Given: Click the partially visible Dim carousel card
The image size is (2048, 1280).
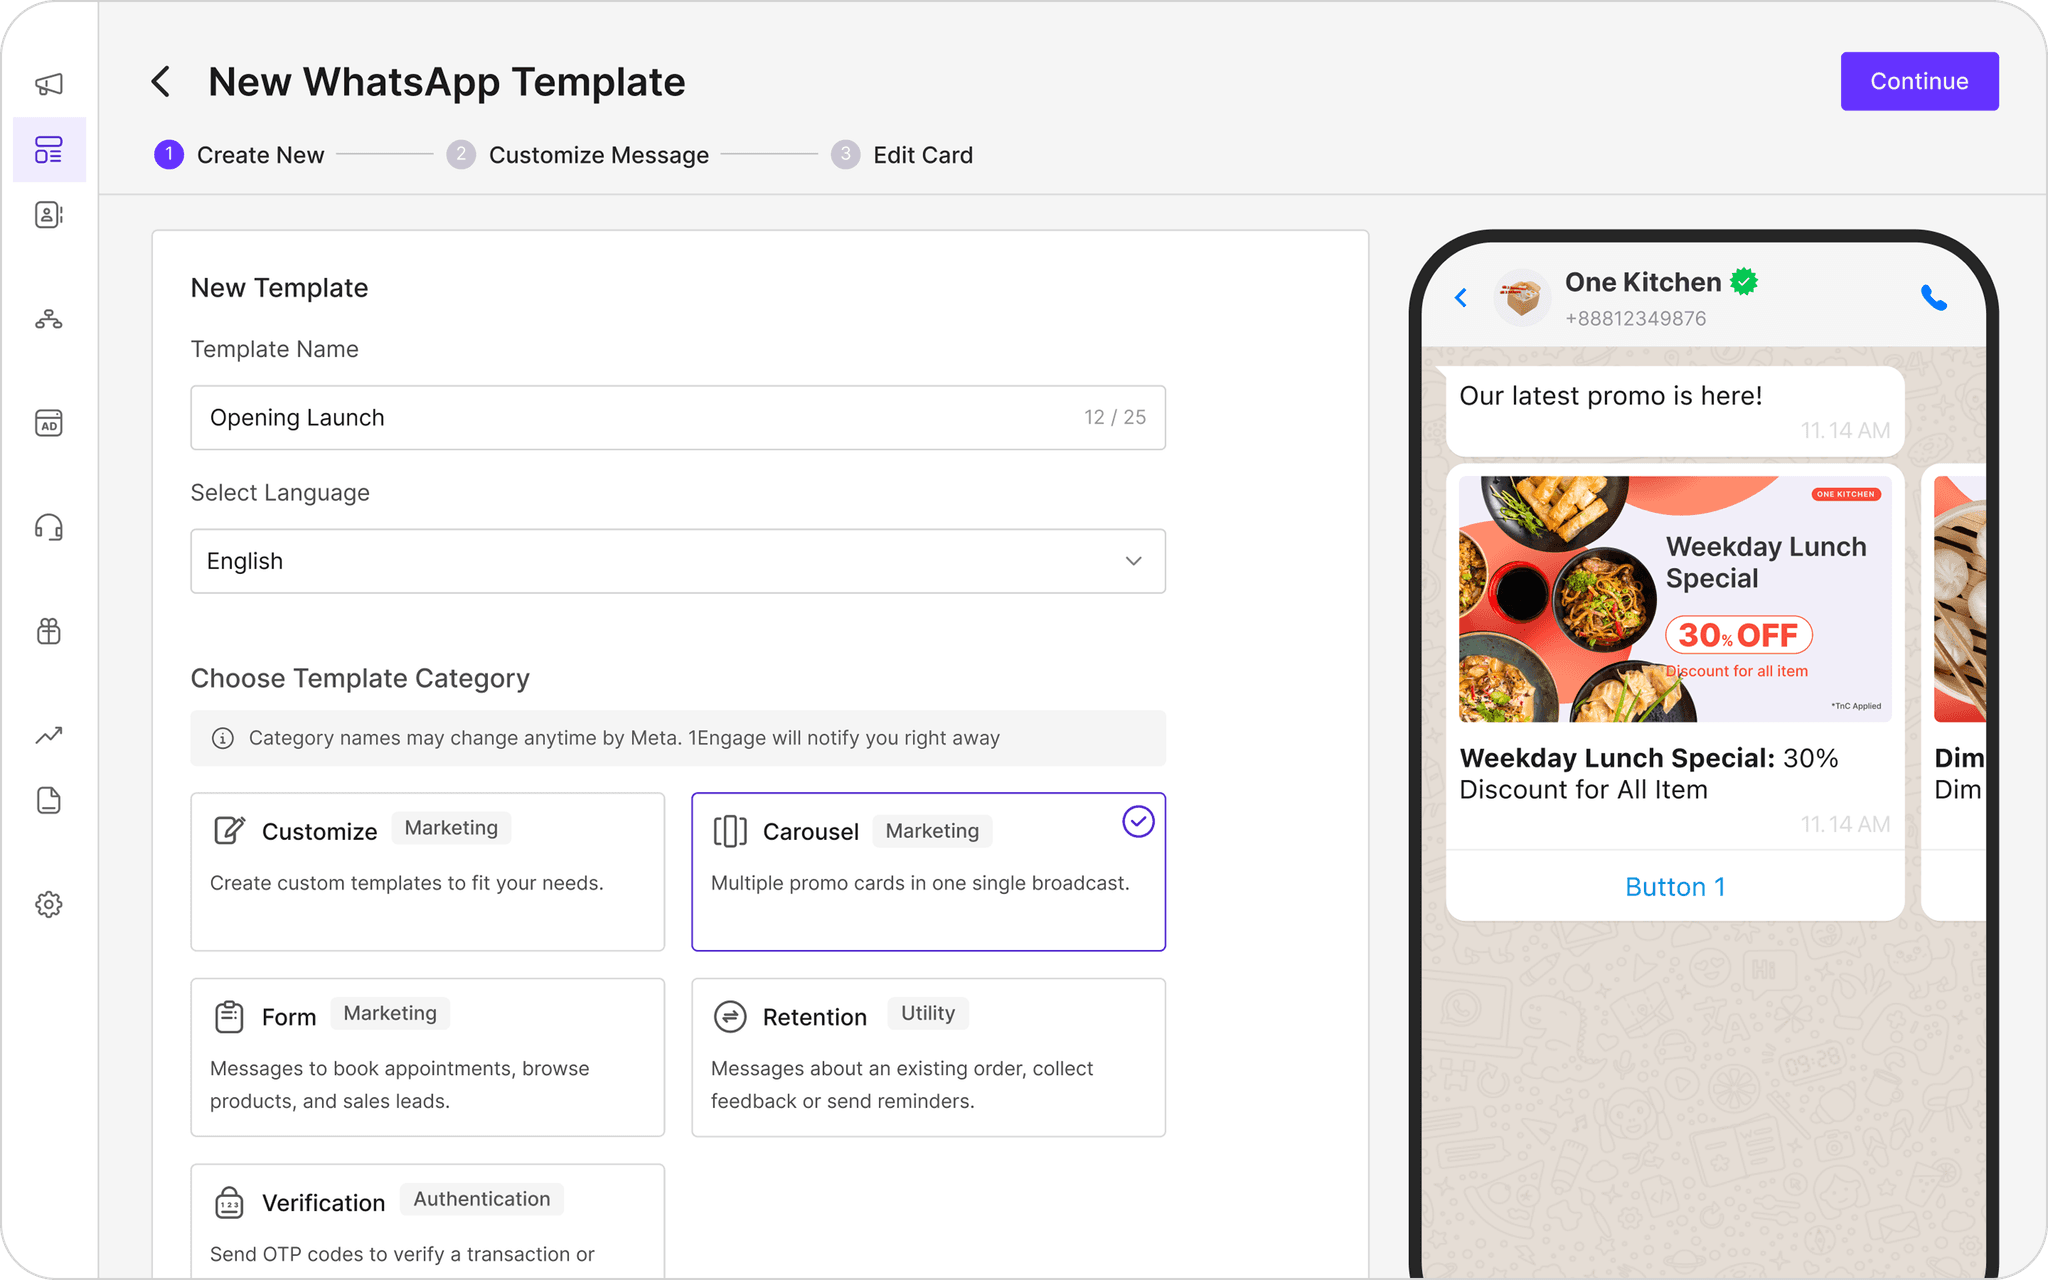Looking at the screenshot, I should (1954, 690).
